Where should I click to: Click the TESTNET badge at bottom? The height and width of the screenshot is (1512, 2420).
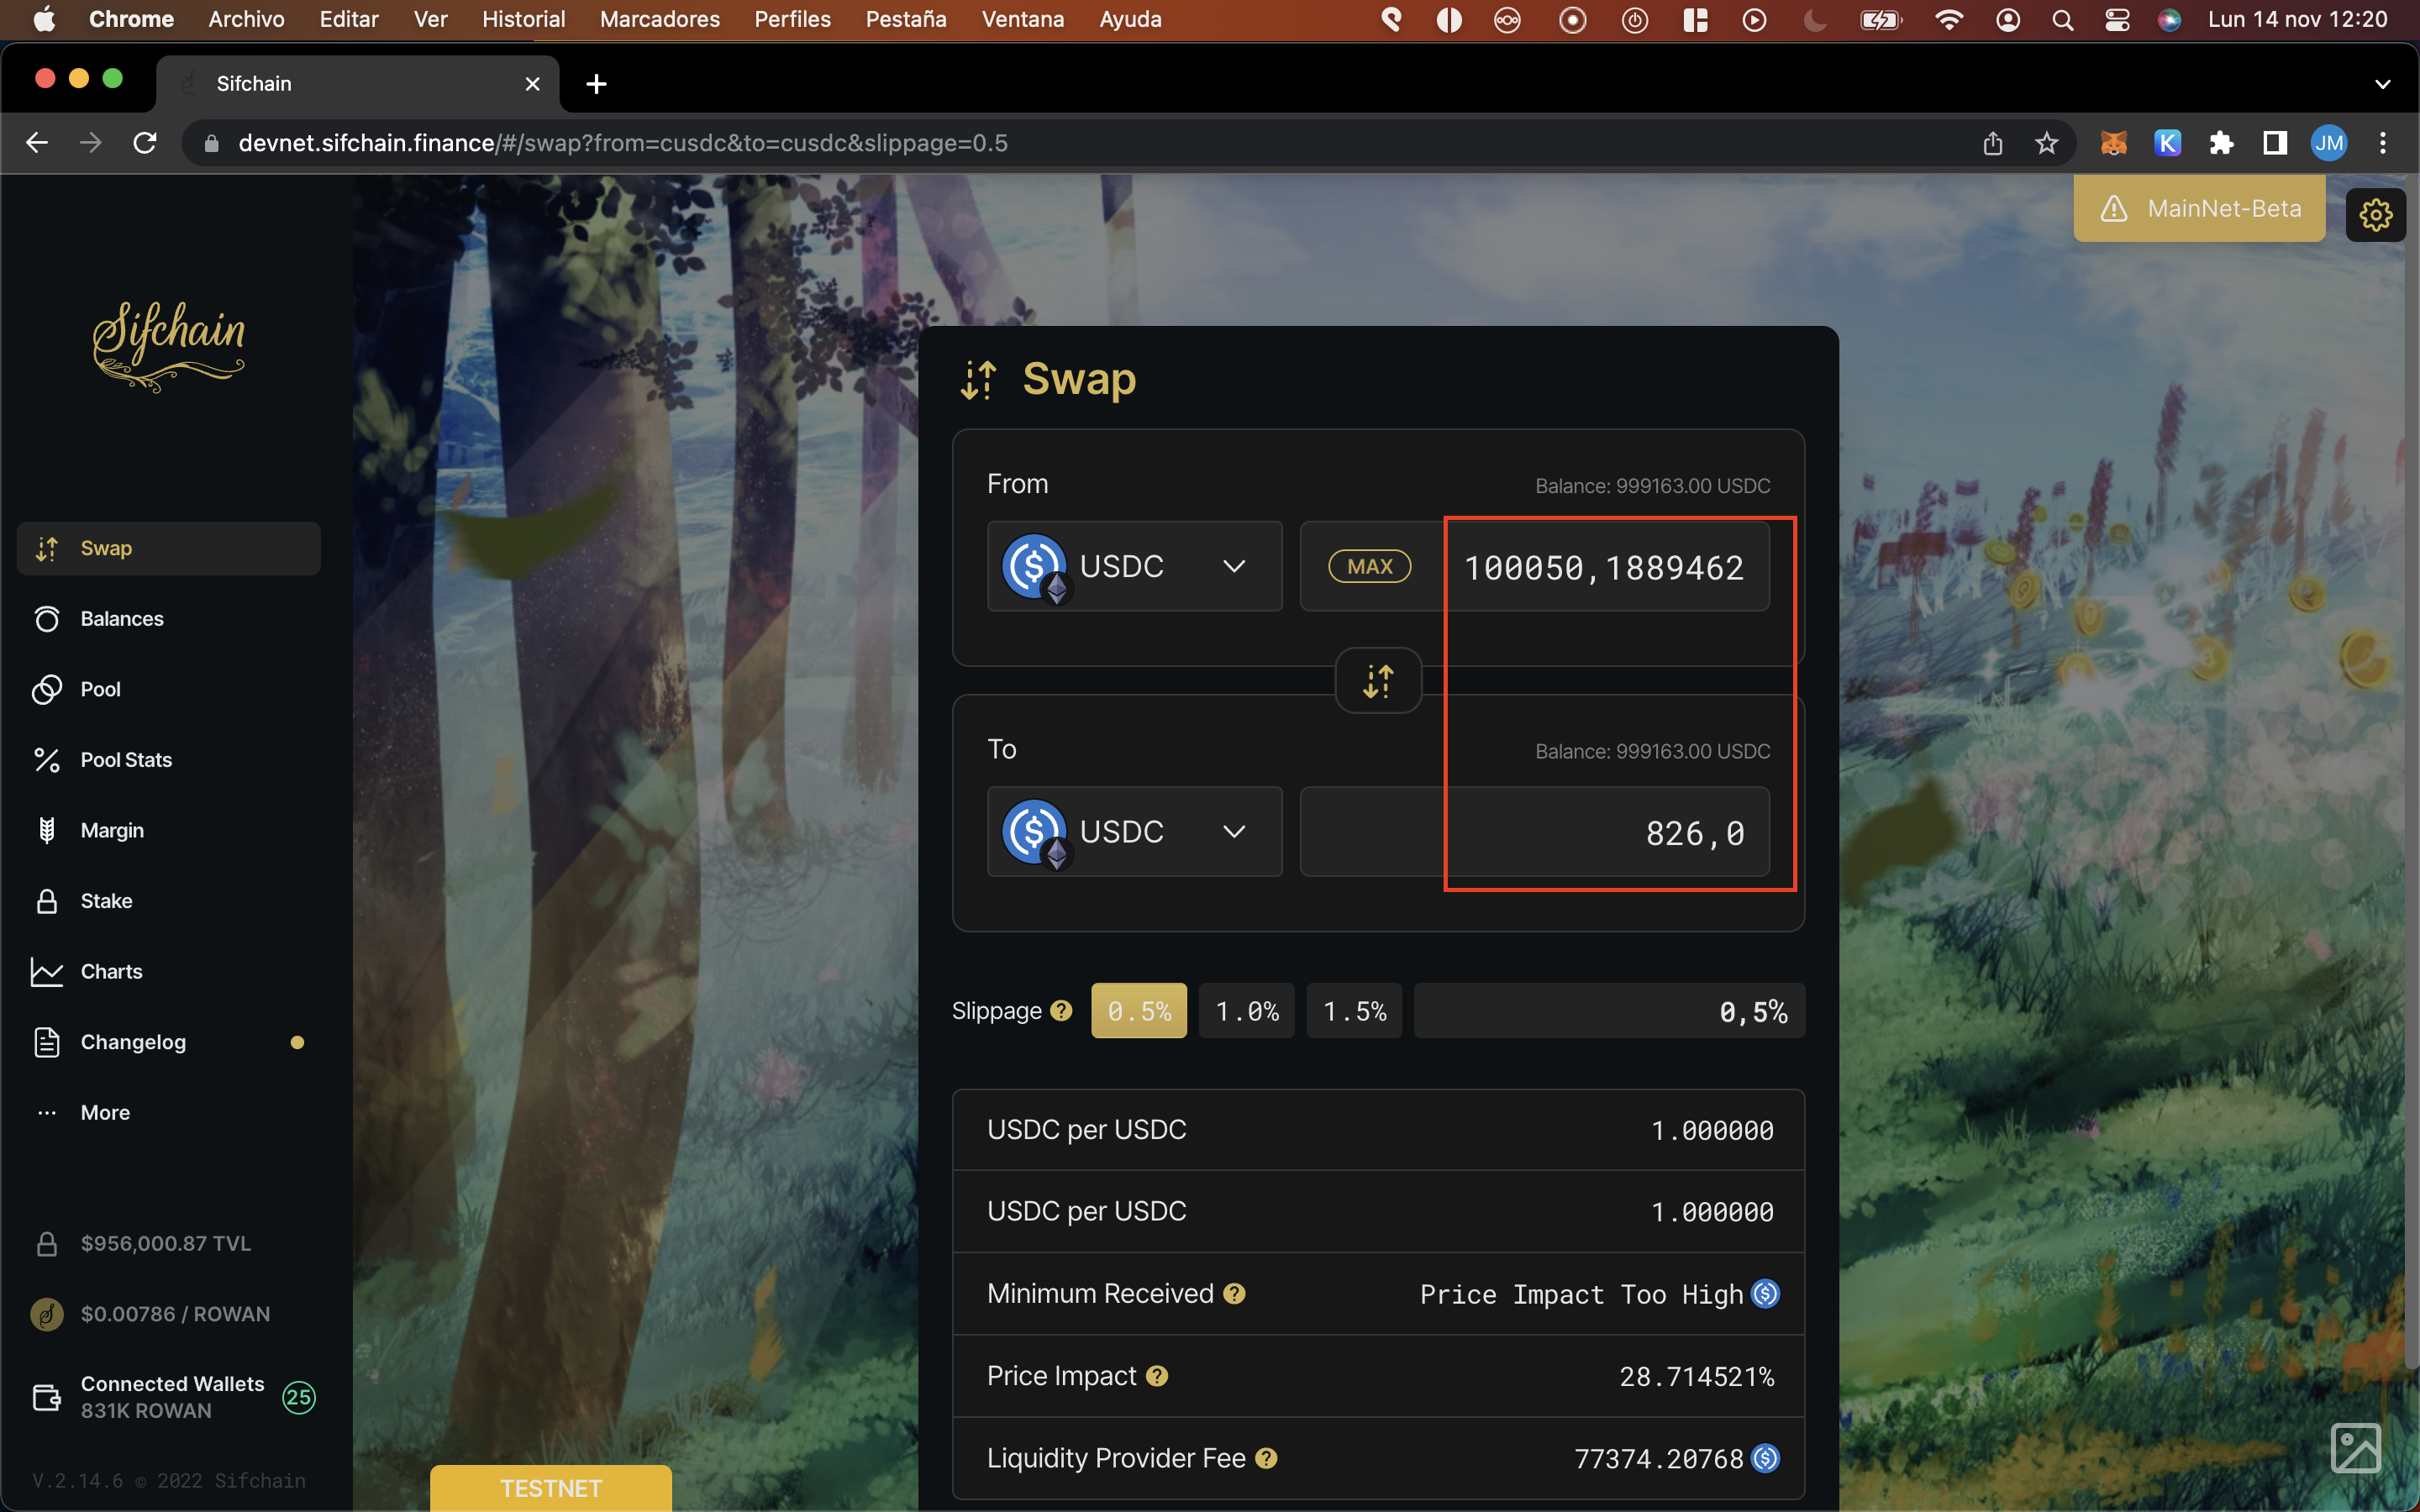click(551, 1488)
